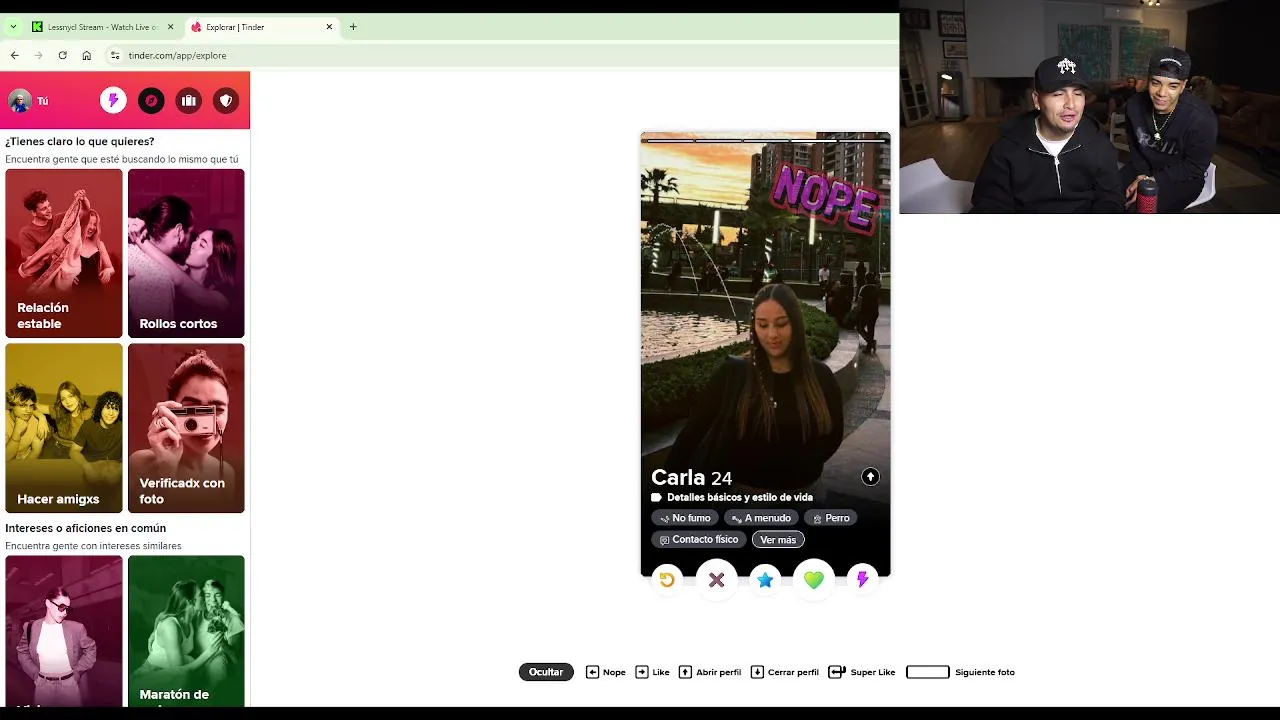The height and width of the screenshot is (720, 1280).
Task: Click the browser home icon
Action: (86, 55)
